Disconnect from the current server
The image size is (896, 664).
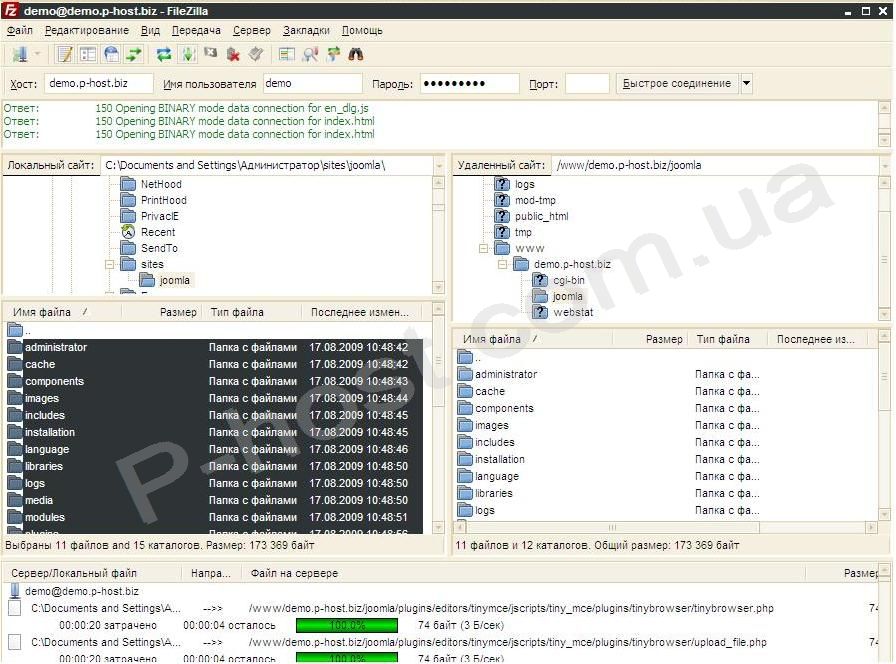click(x=233, y=54)
